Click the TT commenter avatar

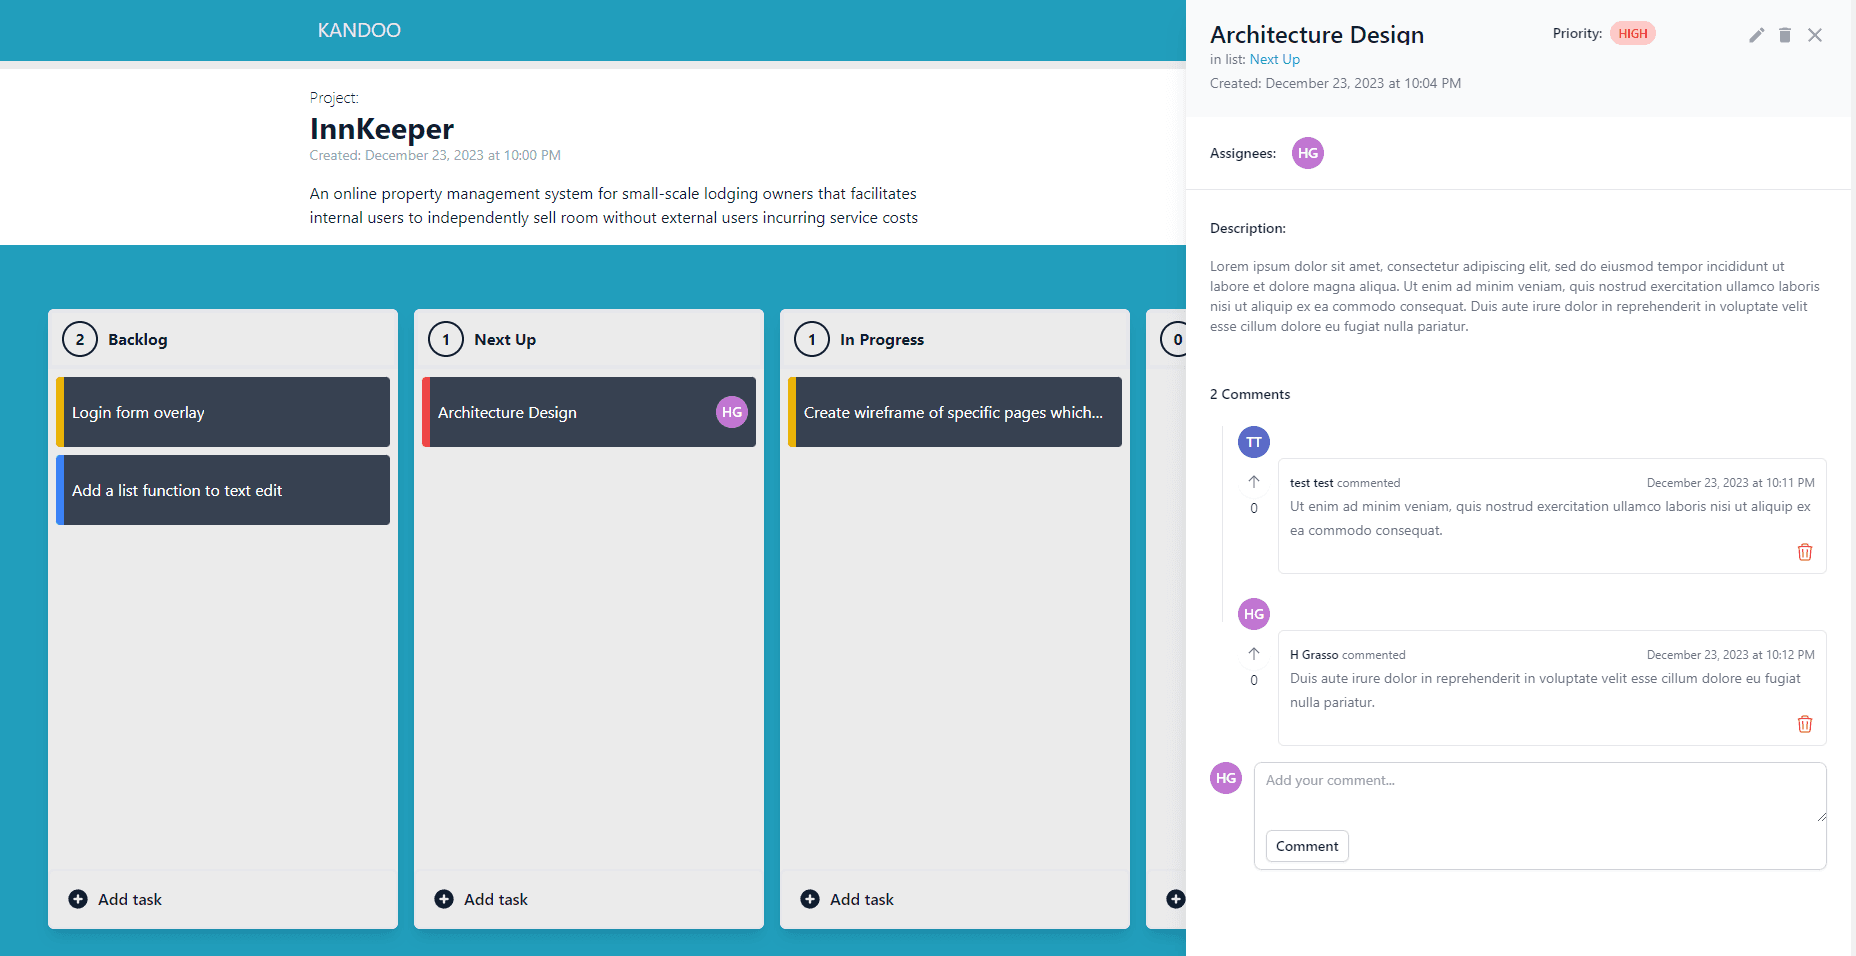(x=1254, y=442)
